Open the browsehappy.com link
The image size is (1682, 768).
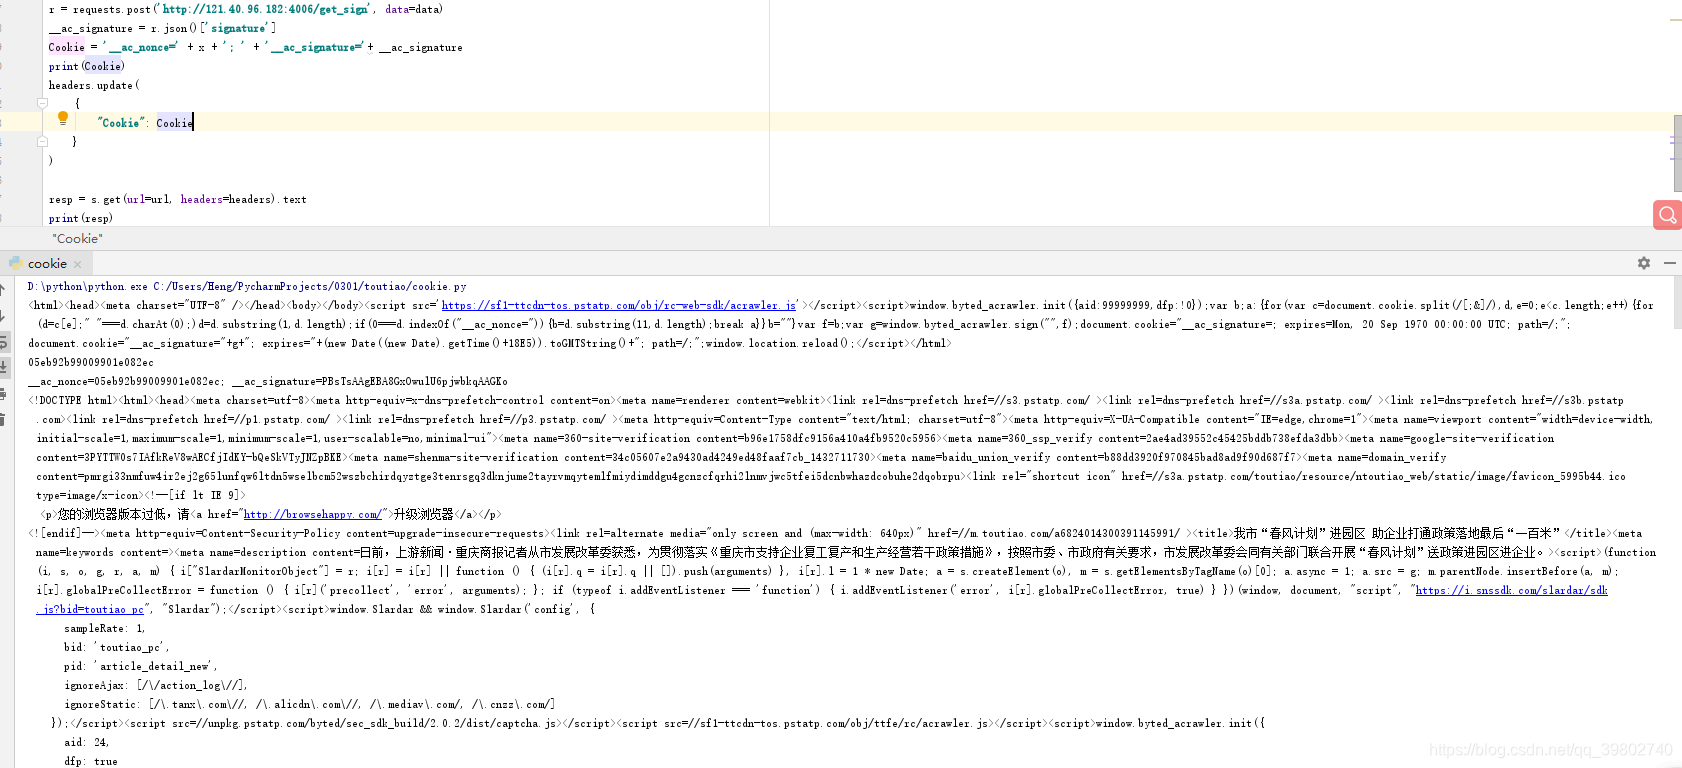coord(313,514)
